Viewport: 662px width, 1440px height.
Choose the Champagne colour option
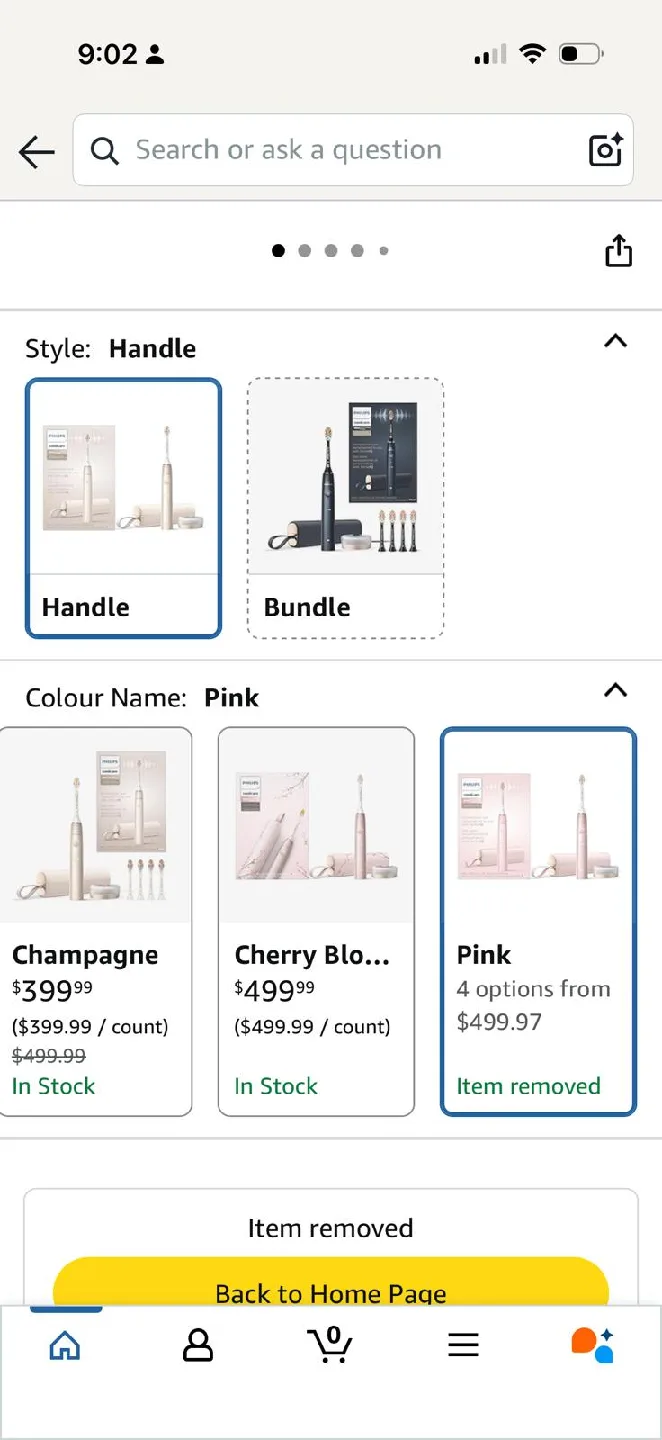[x=96, y=921]
